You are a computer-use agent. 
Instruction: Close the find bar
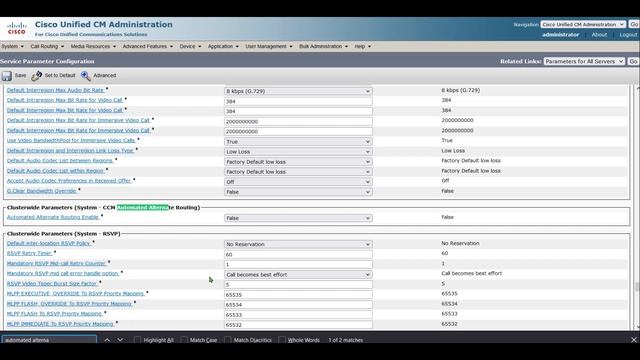[x=633, y=340]
